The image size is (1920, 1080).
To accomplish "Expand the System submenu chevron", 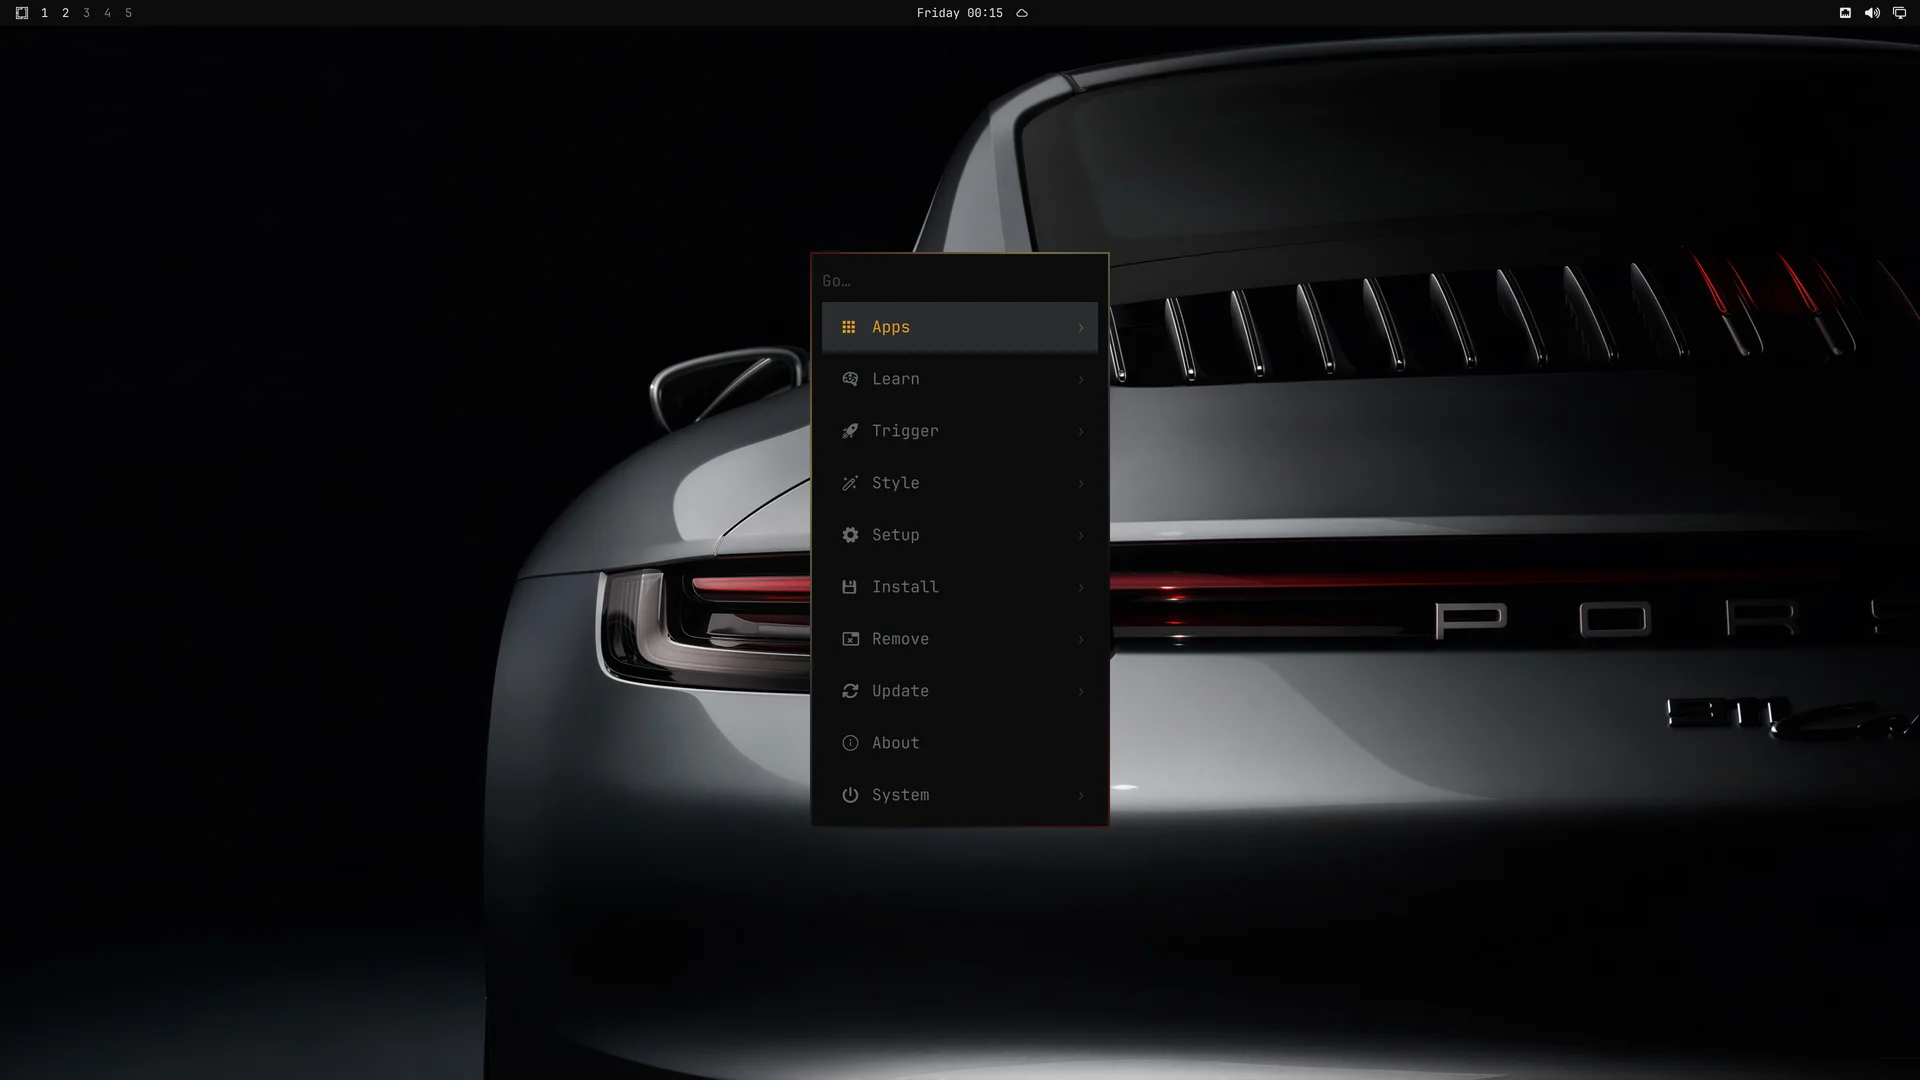I will pyautogui.click(x=1080, y=795).
